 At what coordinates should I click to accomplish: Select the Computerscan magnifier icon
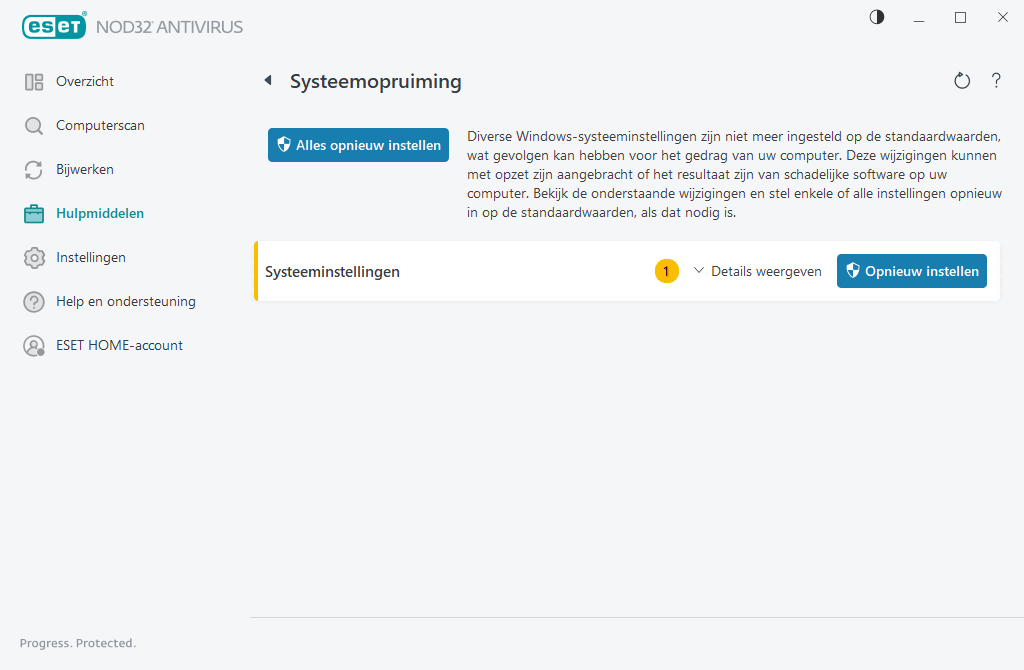click(33, 125)
